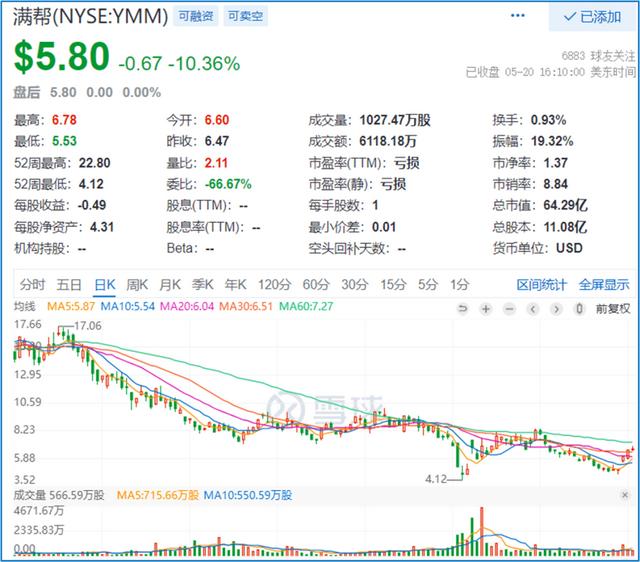Viewport: 640px width, 562px height.
Task: Click the MA30:6.51 moving average label
Action: [x=246, y=306]
